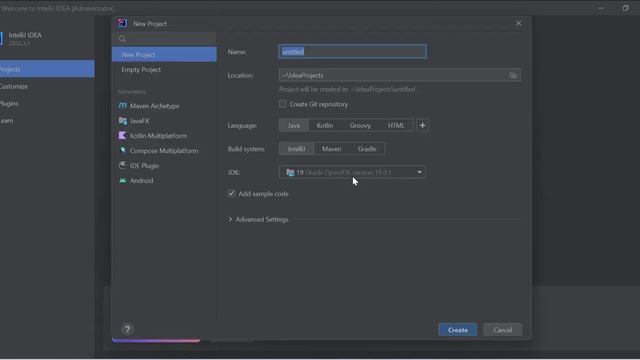Click the folder browse icon in Location
Image resolution: width=640 pixels, height=360 pixels.
coord(513,76)
